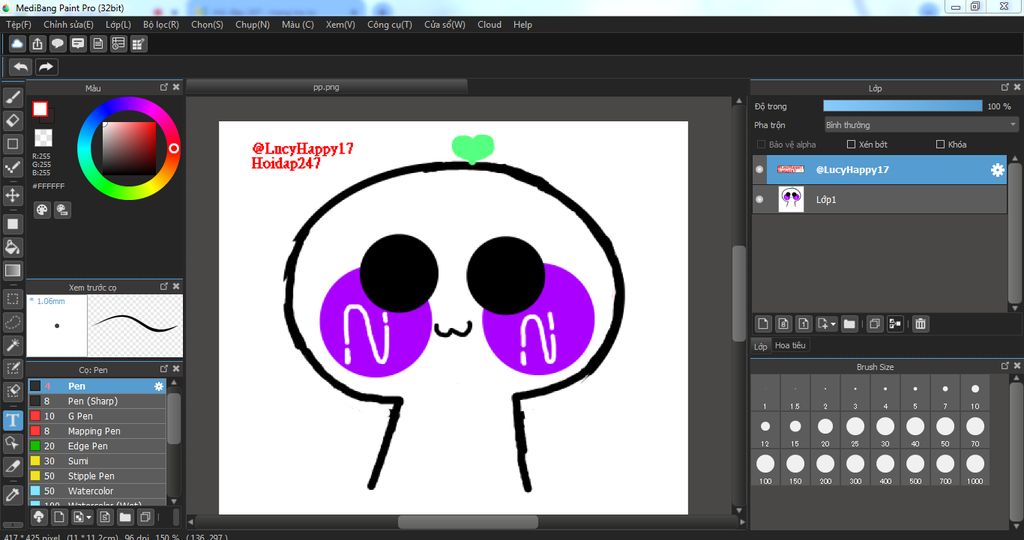Open the Cloud menu
The image size is (1024, 540).
(489, 24)
